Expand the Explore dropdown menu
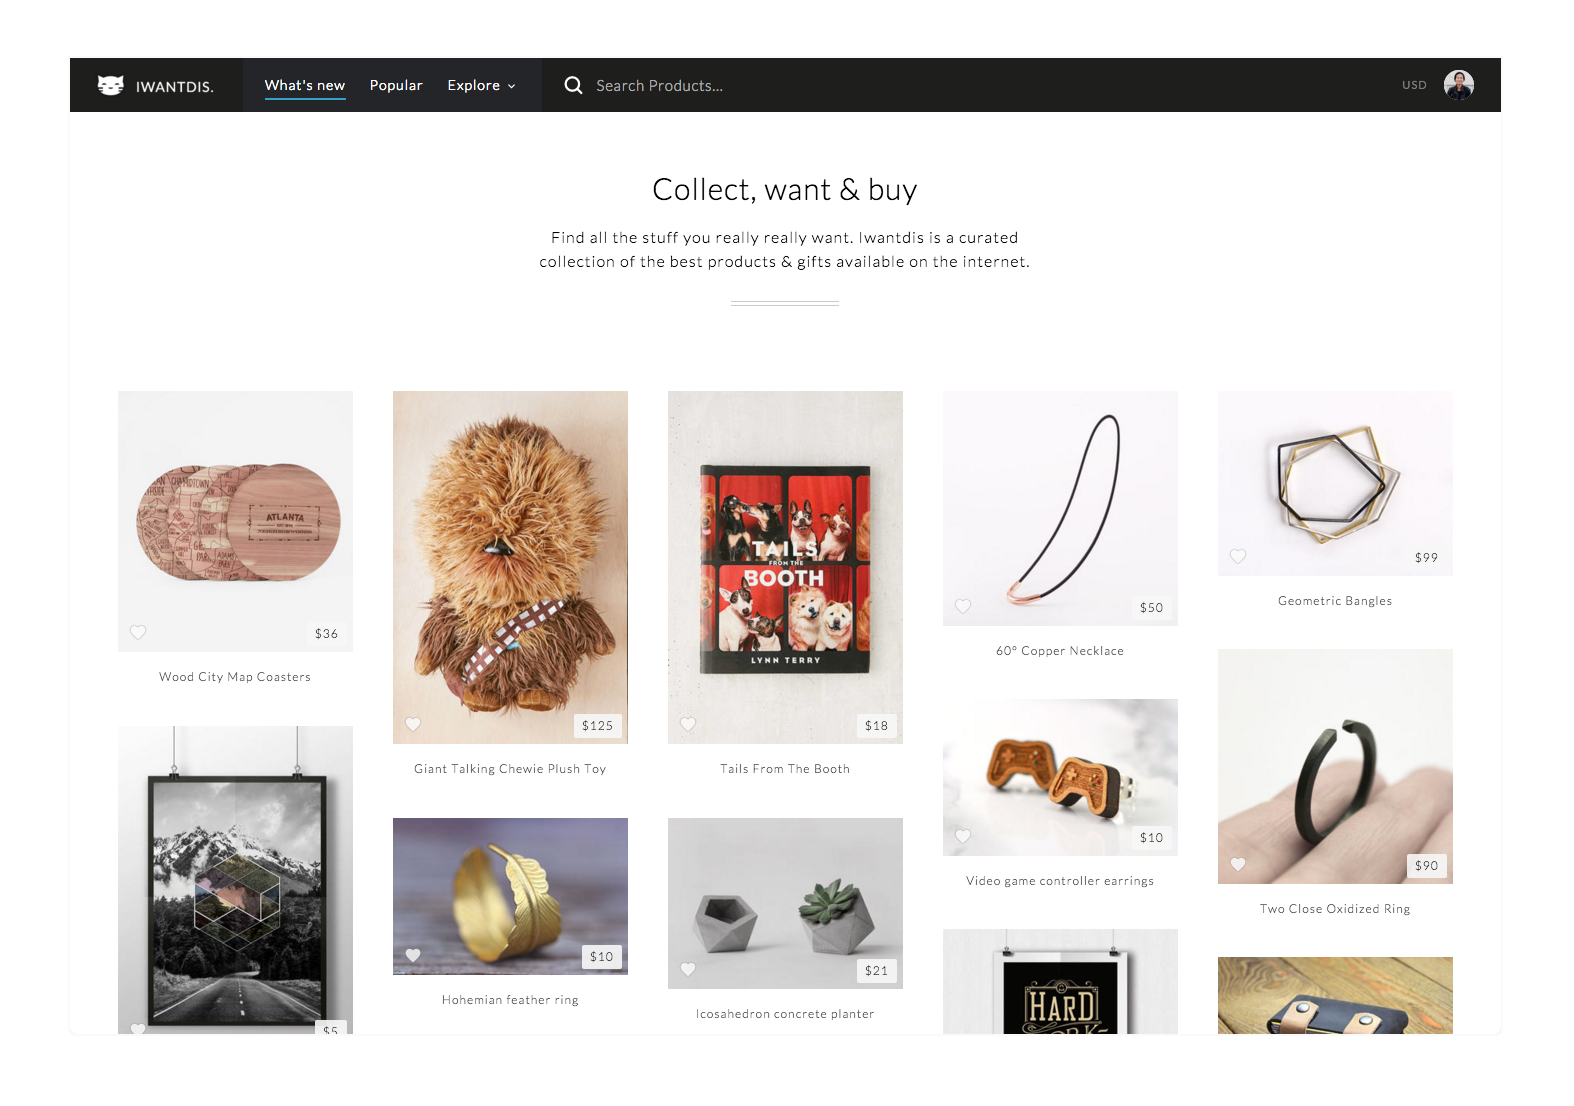The width and height of the screenshot is (1574, 1106). pyautogui.click(x=481, y=85)
